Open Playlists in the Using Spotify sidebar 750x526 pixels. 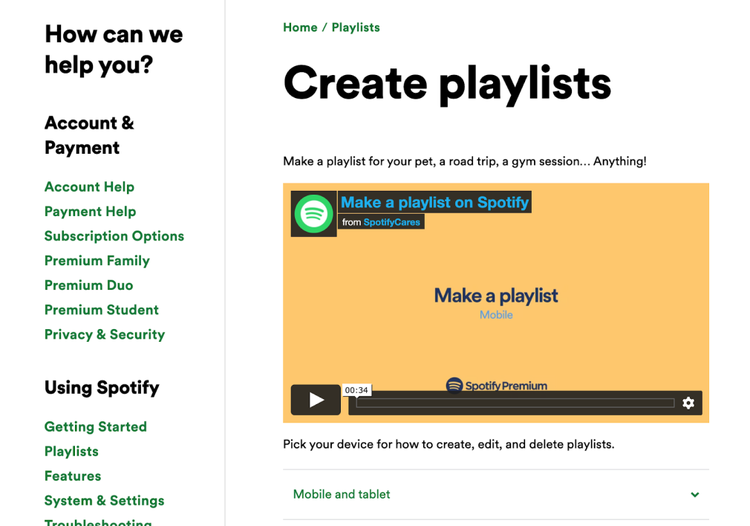(72, 451)
